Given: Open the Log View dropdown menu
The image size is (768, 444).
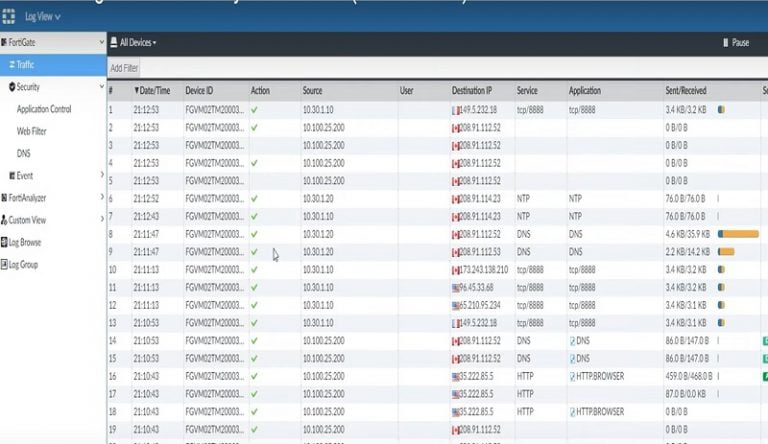Looking at the screenshot, I should click(x=42, y=17).
